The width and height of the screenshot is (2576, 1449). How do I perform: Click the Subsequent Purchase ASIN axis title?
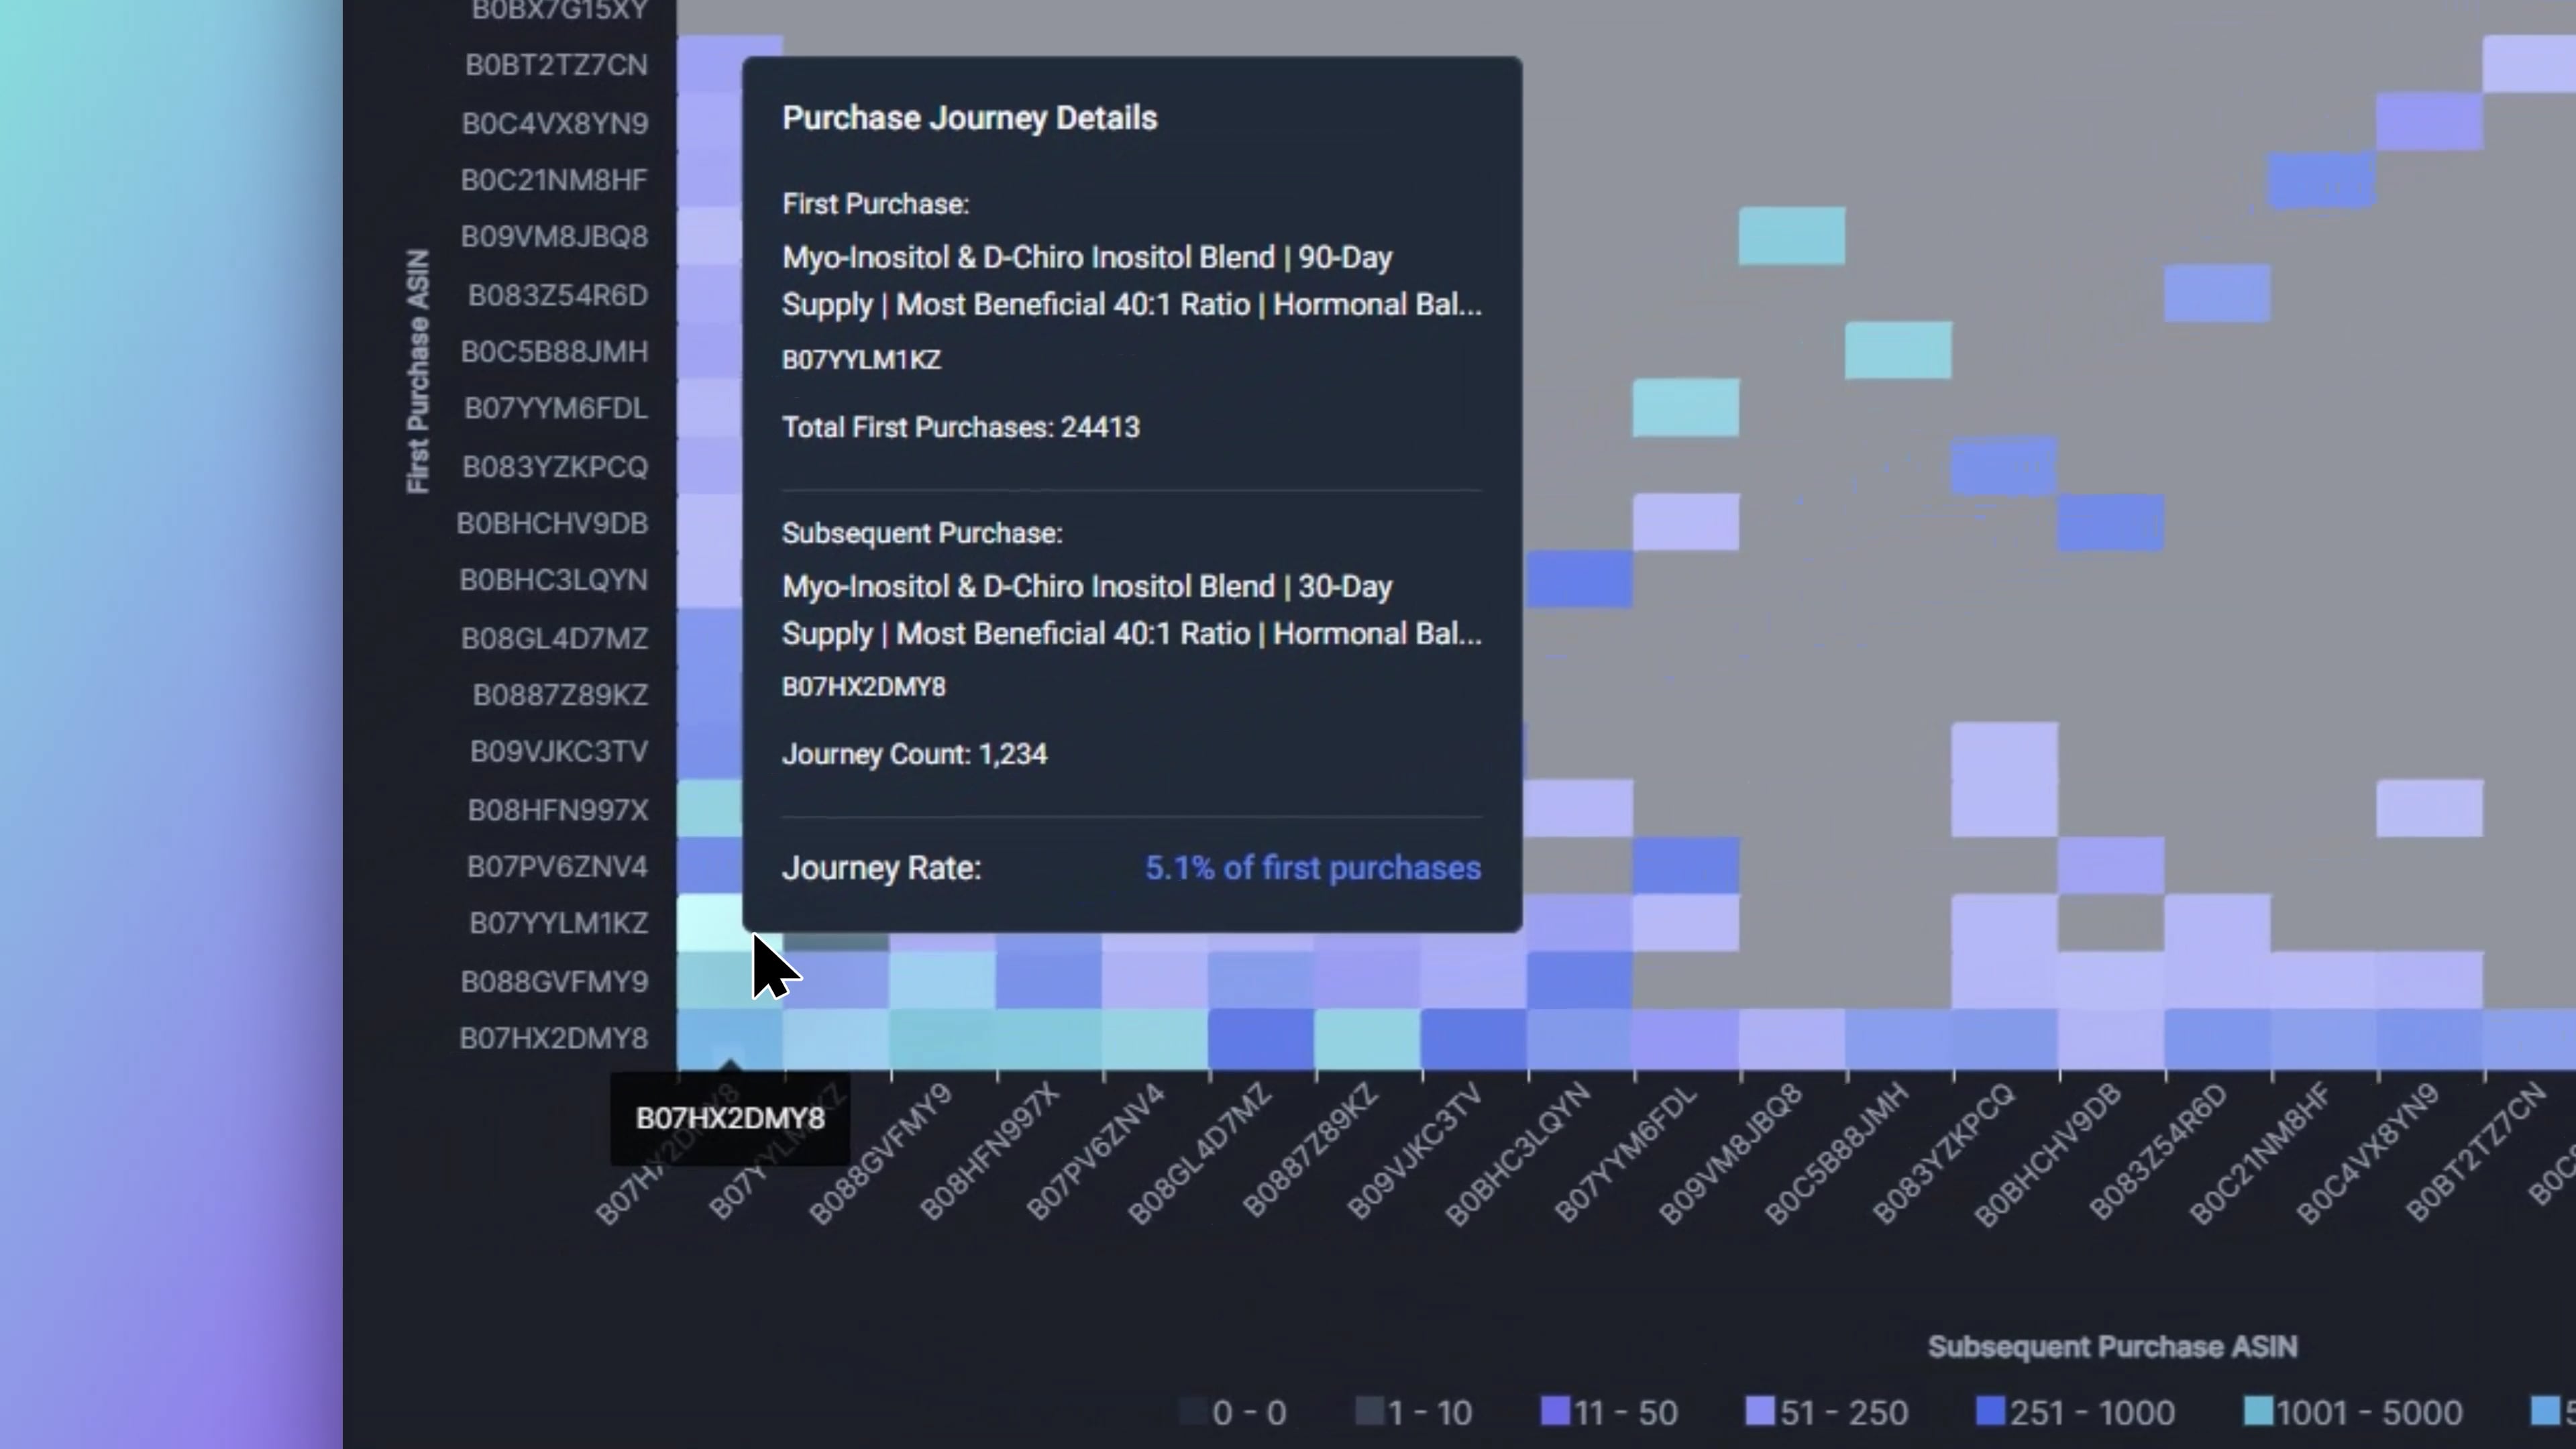coord(2112,1347)
